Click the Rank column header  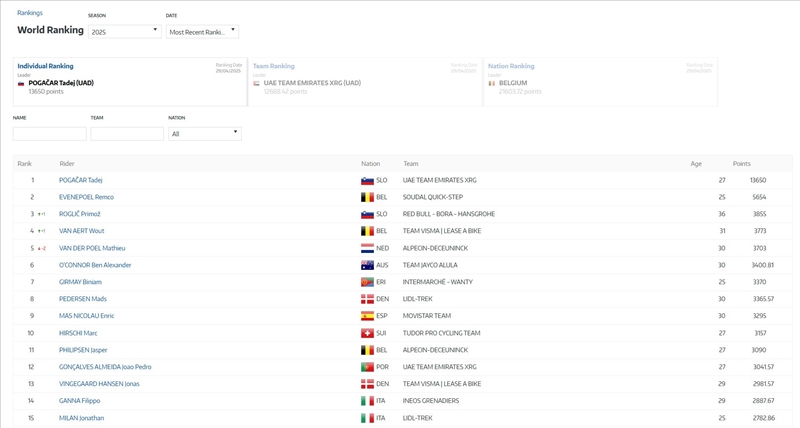tap(24, 164)
